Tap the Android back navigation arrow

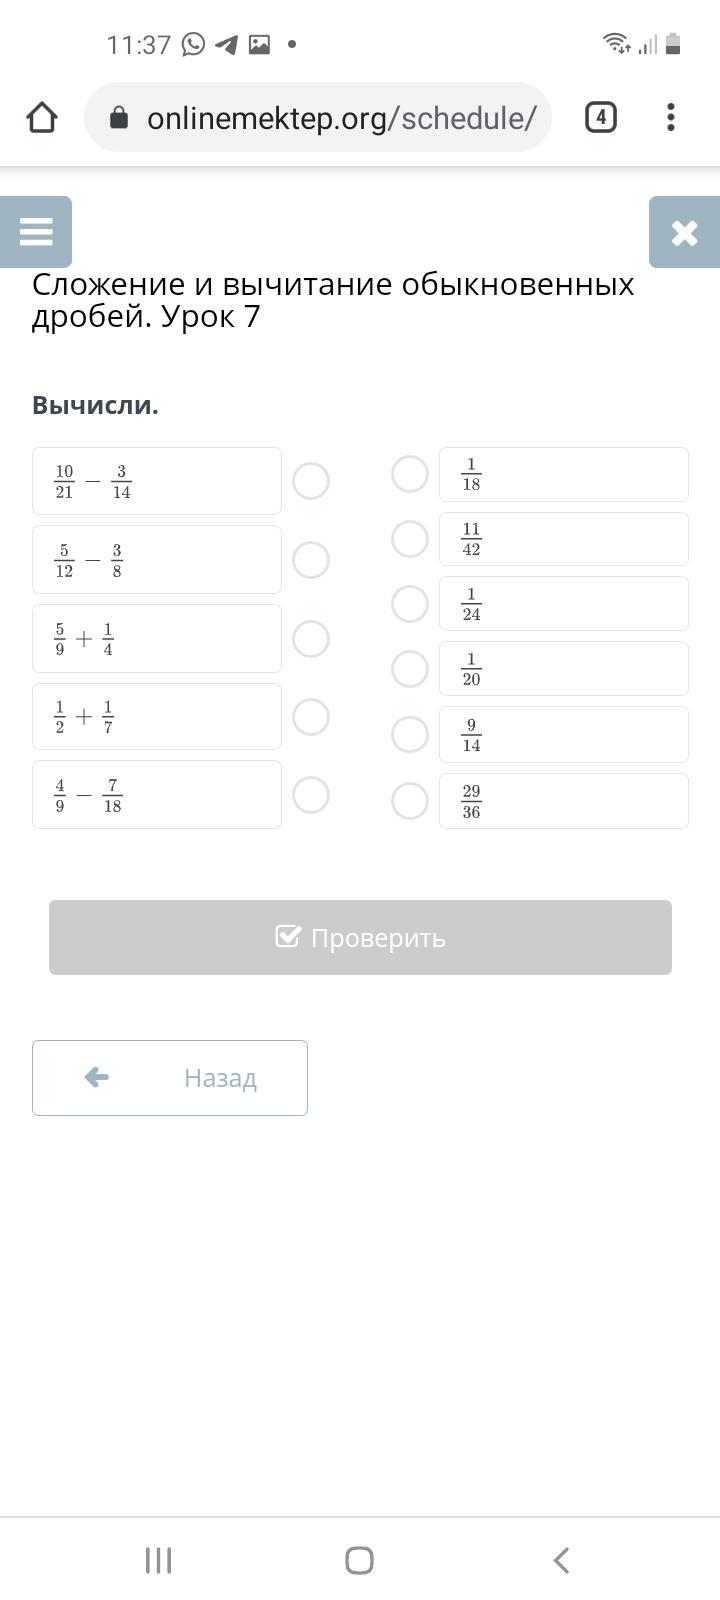(x=561, y=1560)
